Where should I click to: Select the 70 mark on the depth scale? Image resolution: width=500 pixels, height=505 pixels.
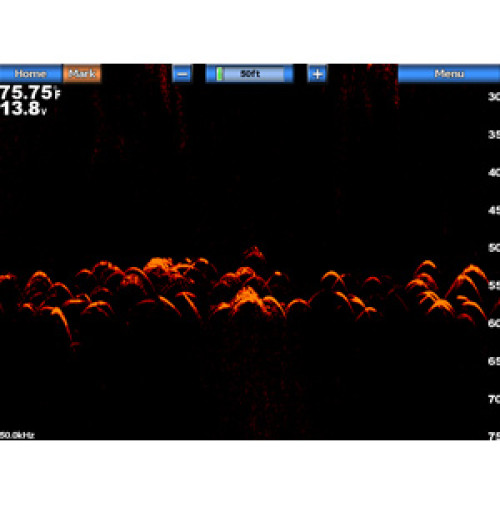(494, 399)
